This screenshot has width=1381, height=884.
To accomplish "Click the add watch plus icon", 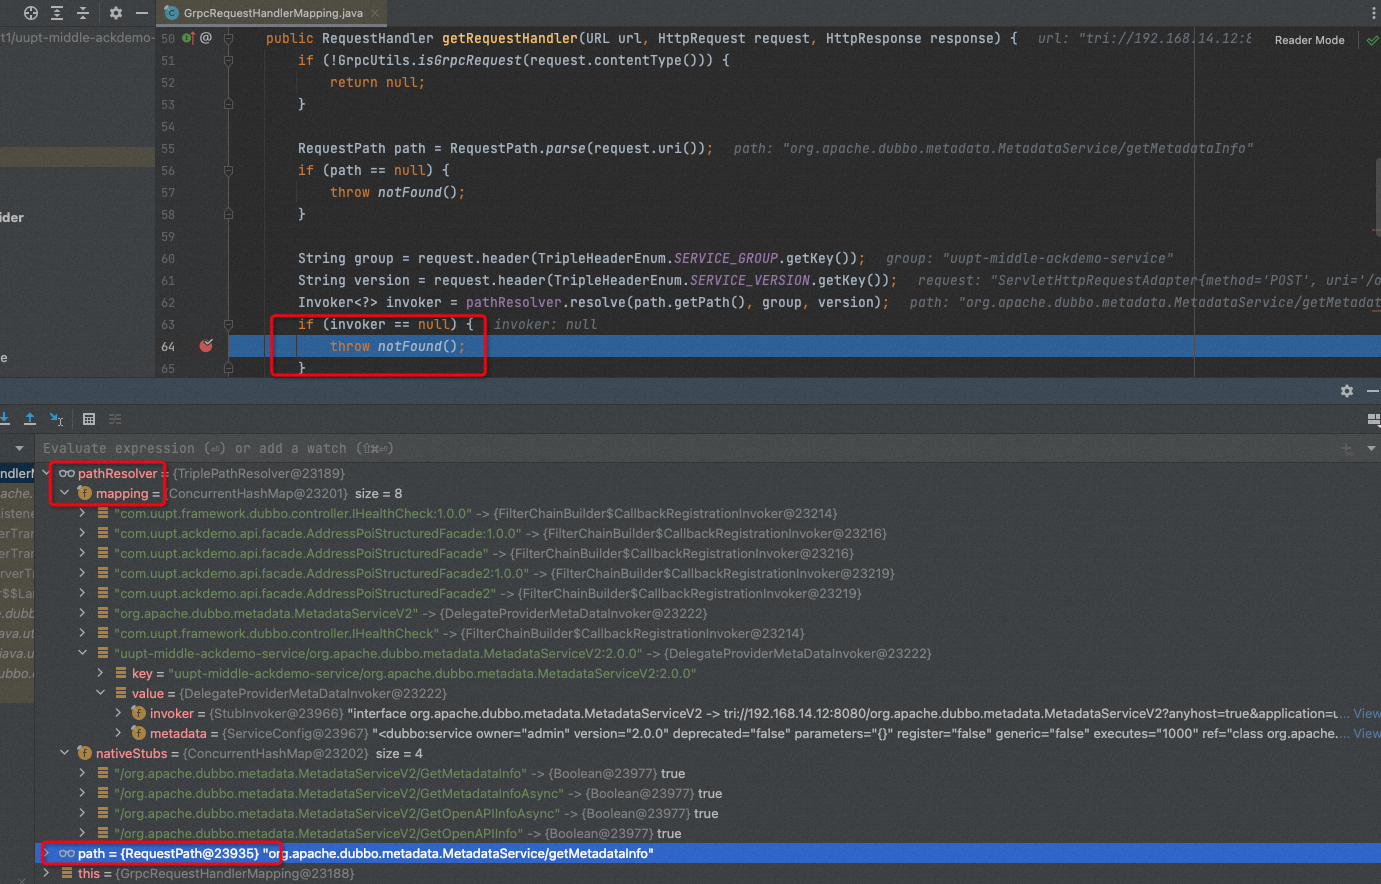I will tap(1347, 448).
